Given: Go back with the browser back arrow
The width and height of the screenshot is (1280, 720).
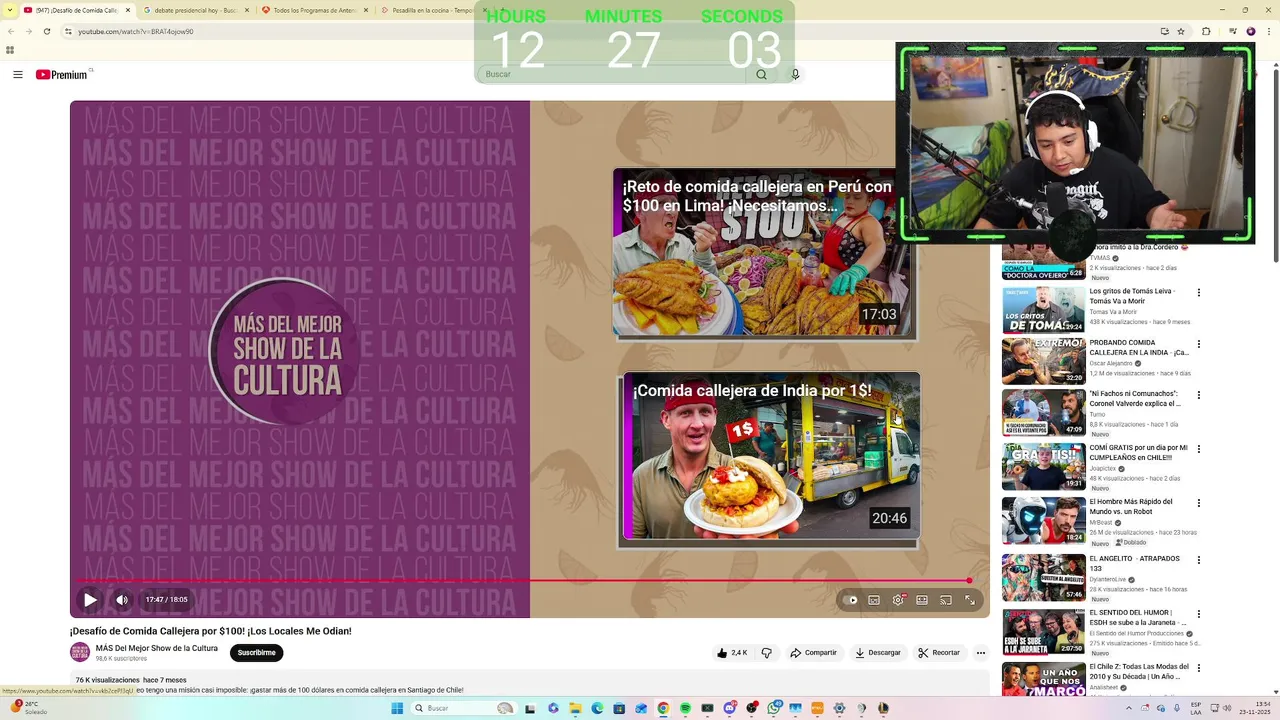Looking at the screenshot, I should click(x=9, y=31).
